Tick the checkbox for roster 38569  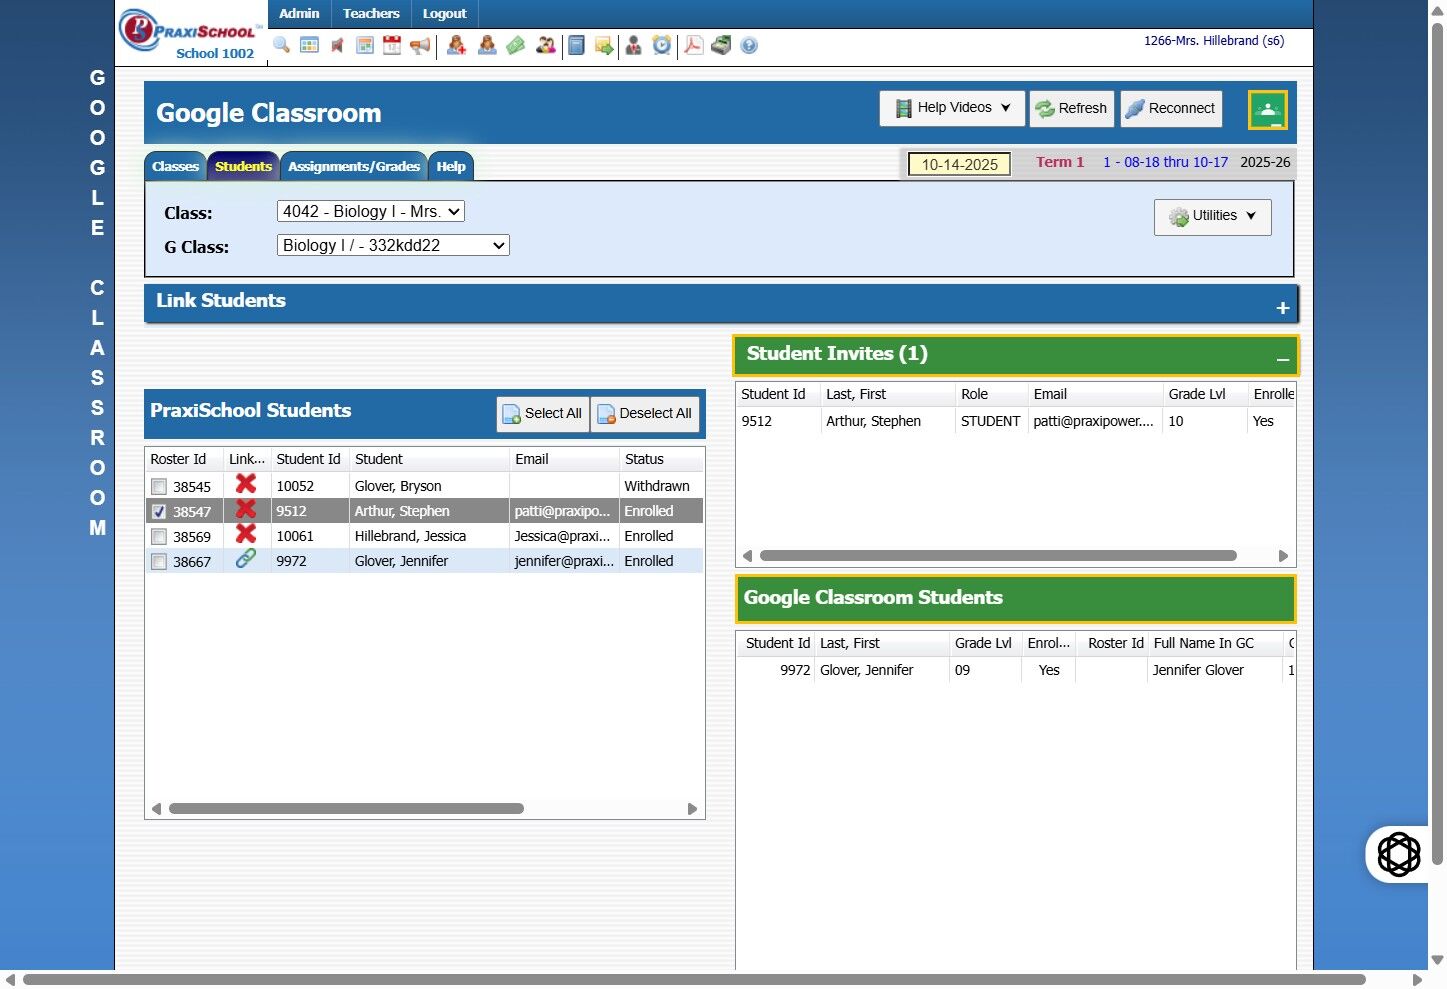tap(159, 537)
